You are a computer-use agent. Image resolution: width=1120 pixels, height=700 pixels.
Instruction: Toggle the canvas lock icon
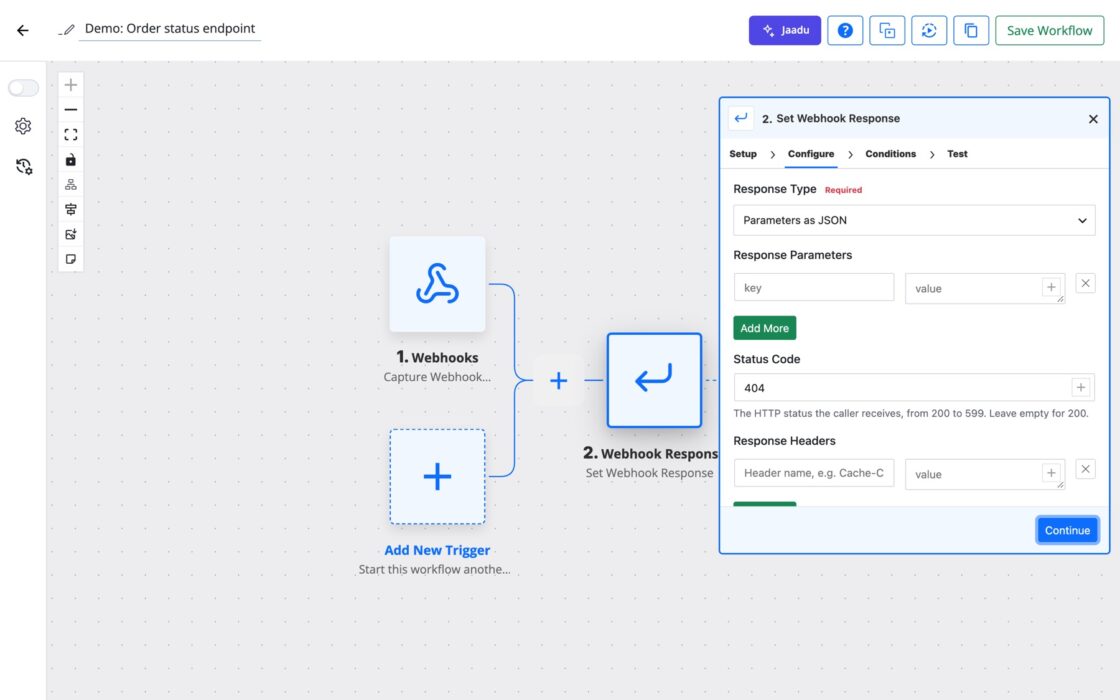click(71, 160)
